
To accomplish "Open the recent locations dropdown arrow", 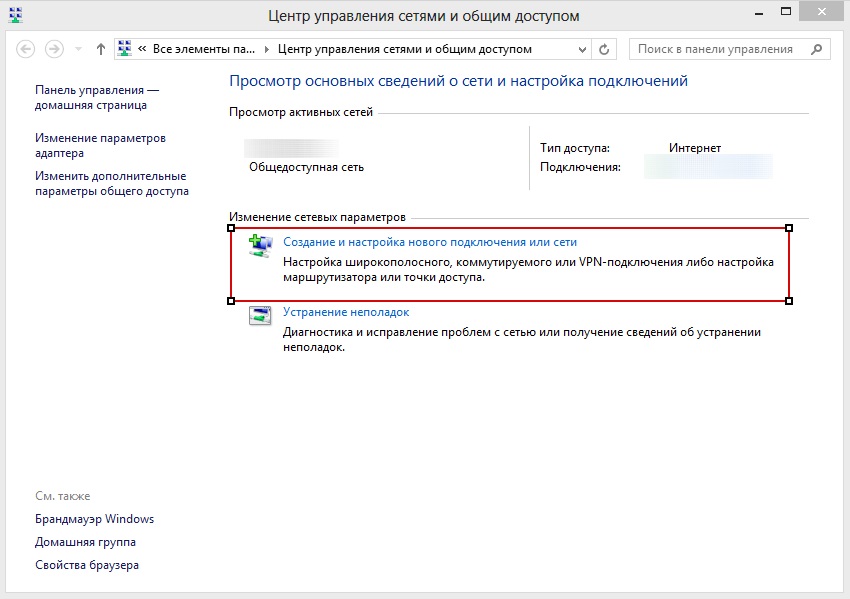I will click(x=78, y=49).
